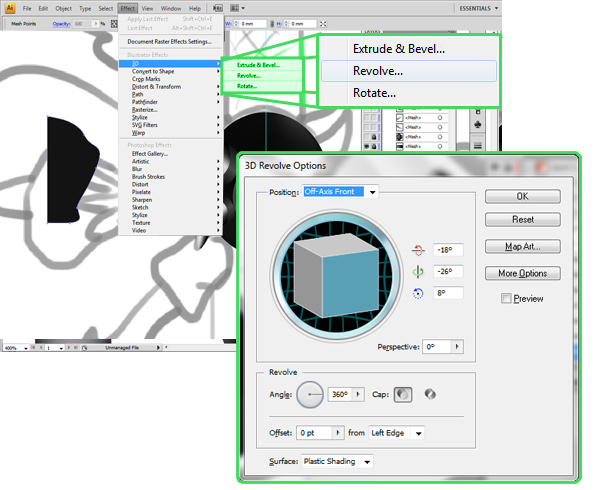Viewport: 600px width, 490px height.
Task: Open the ESSENTIALS workspace switcher
Action: click(478, 8)
